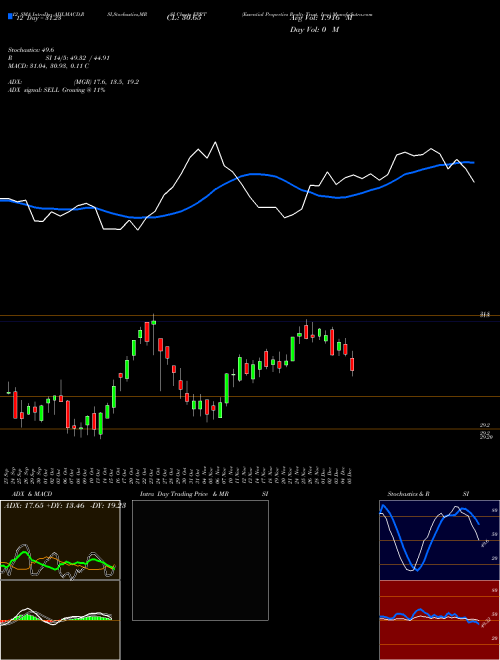Click the 'ADX: 17.65 +DY: 13.46 -DY: 19.23' header
Screen dimensions: 500x660
[x=65, y=506]
